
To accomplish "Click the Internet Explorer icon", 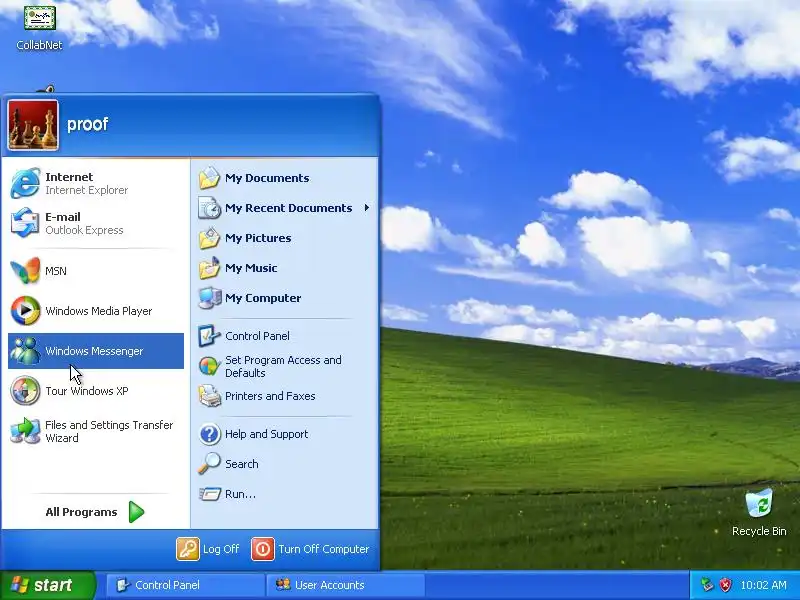I will click(25, 183).
